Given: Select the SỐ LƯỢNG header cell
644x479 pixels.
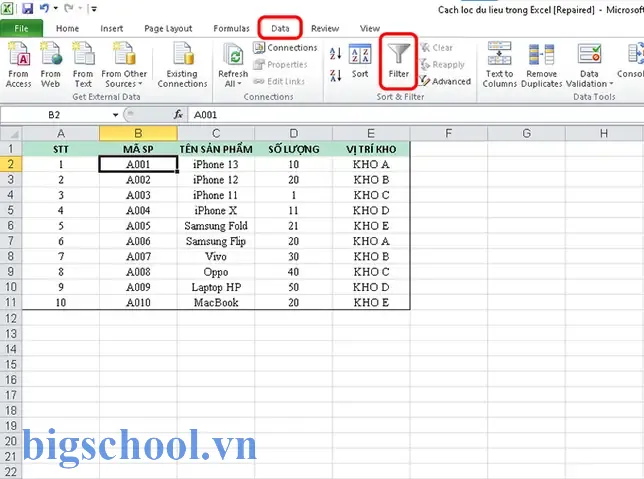Looking at the screenshot, I should (294, 149).
